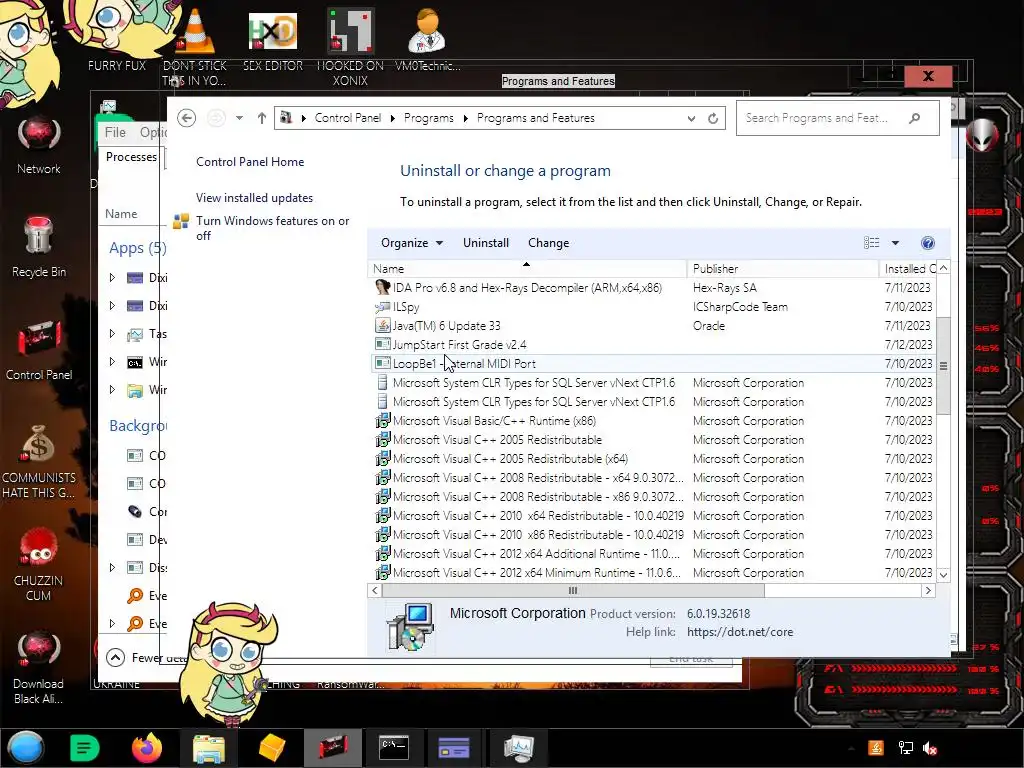Click the muted volume tray icon
This screenshot has width=1024, height=768.
[930, 748]
